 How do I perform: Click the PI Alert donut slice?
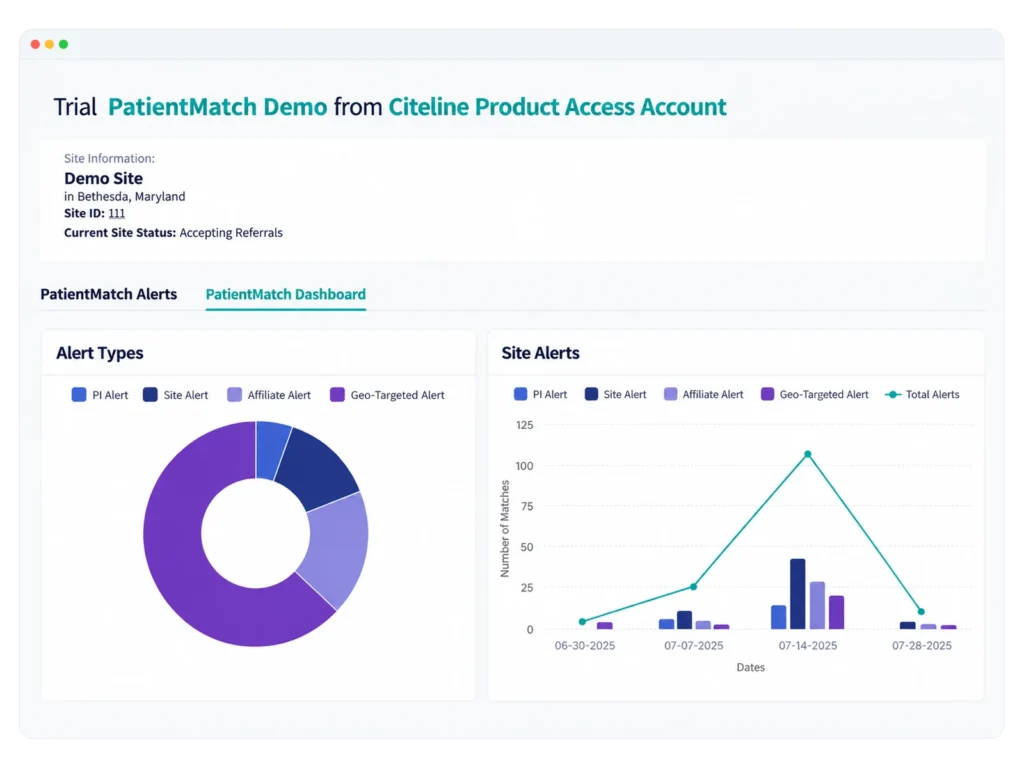271,450
